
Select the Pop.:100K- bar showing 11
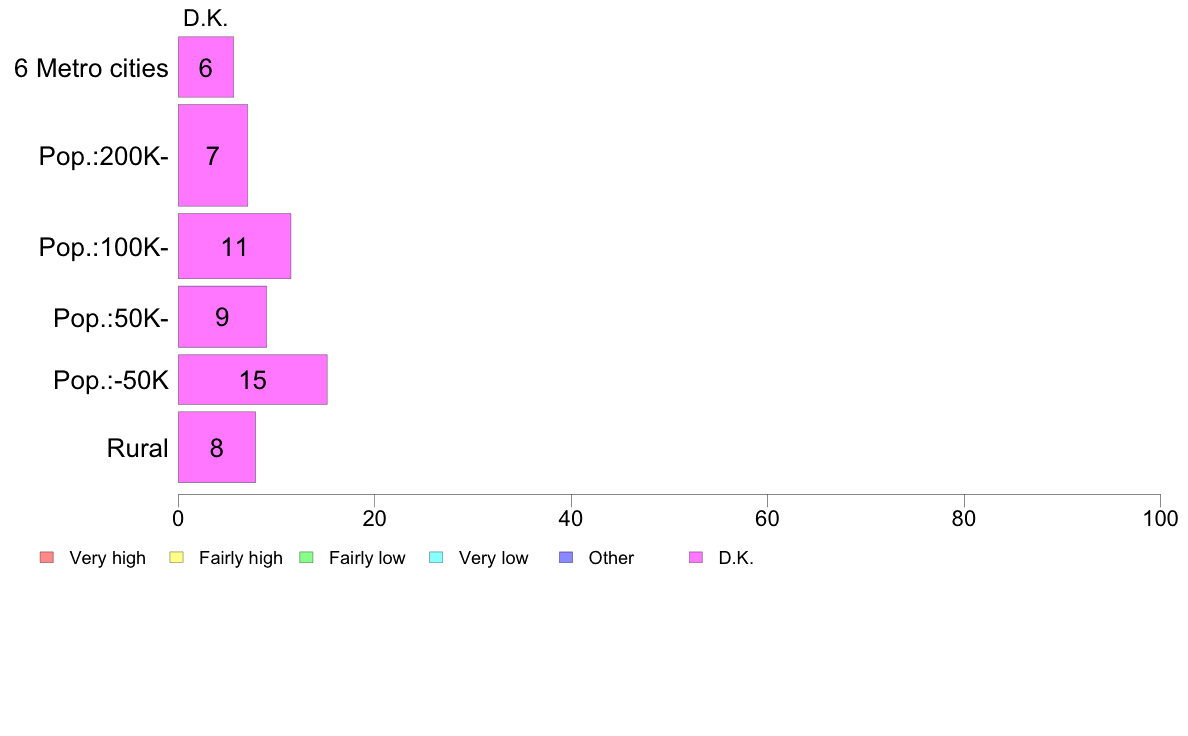(x=235, y=246)
